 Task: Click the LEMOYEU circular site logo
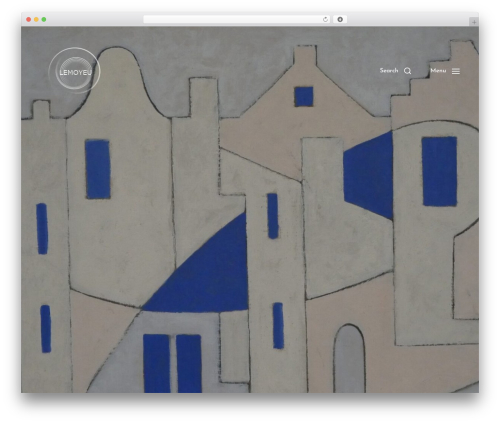point(74,71)
